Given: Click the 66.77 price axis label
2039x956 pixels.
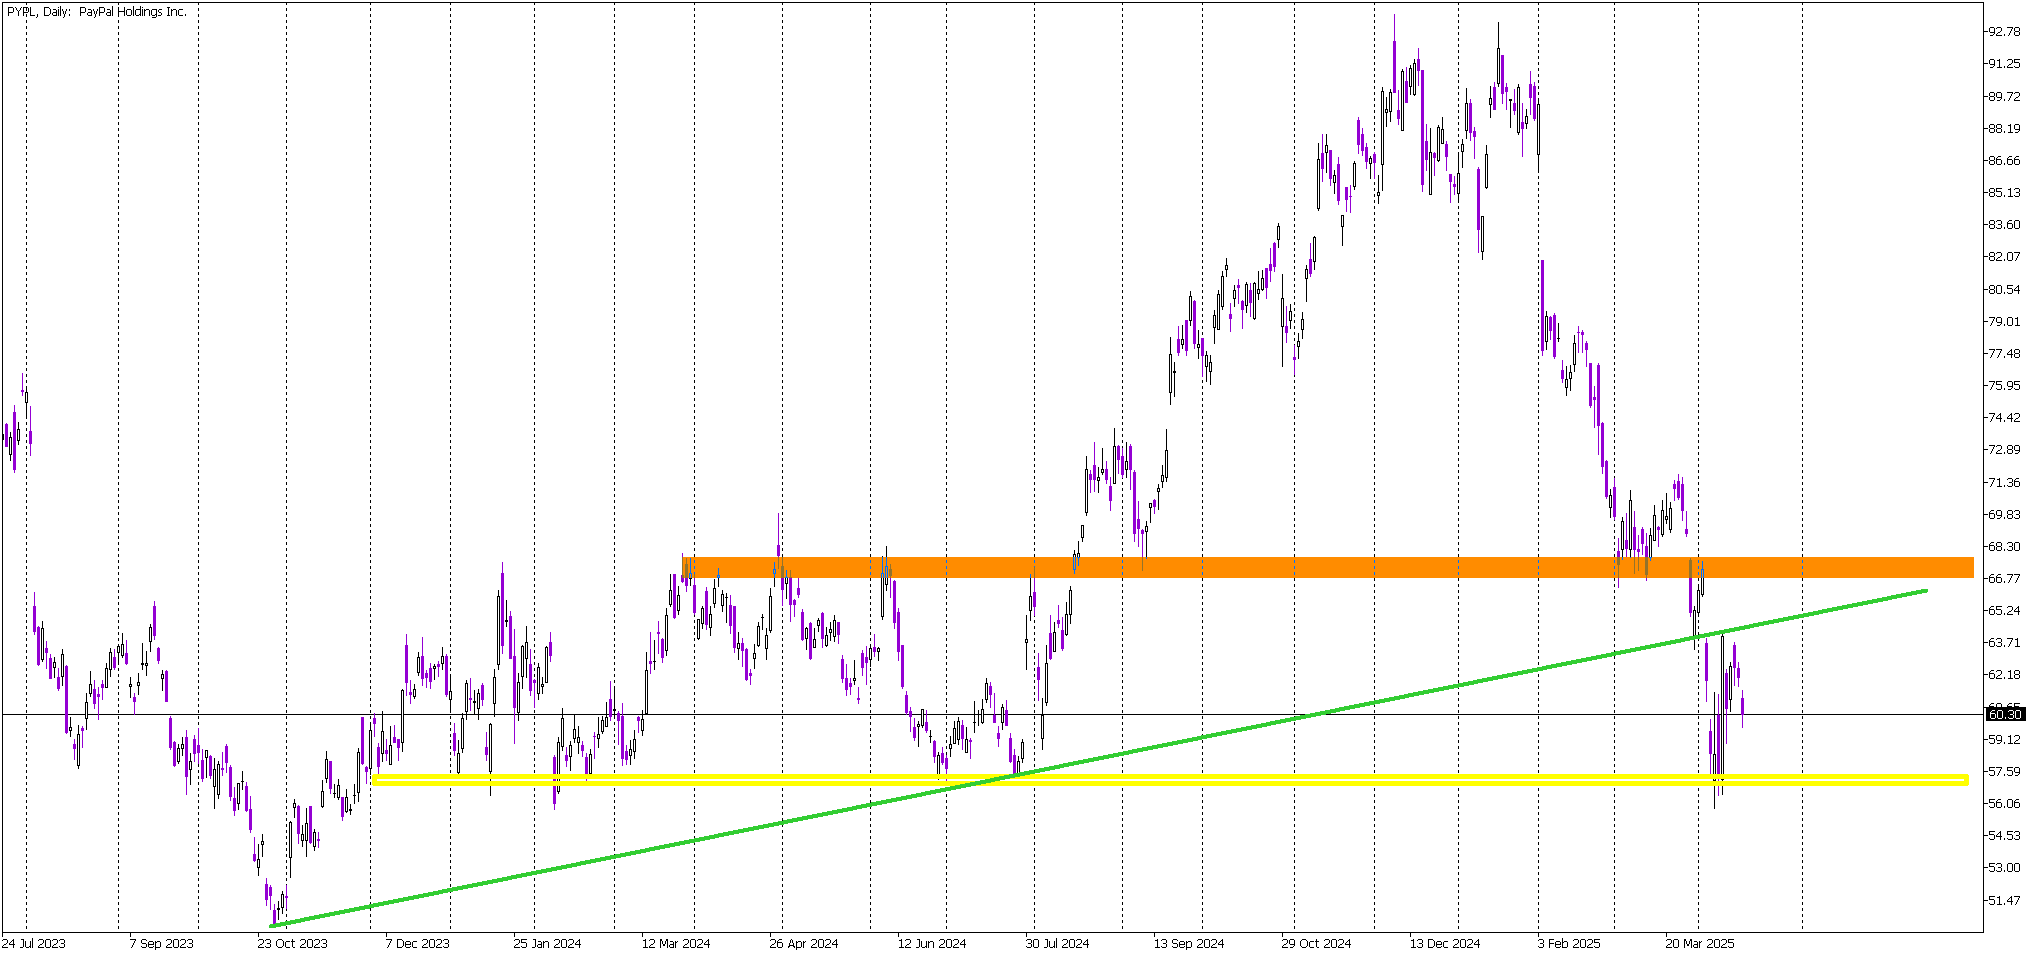Looking at the screenshot, I should (2004, 579).
